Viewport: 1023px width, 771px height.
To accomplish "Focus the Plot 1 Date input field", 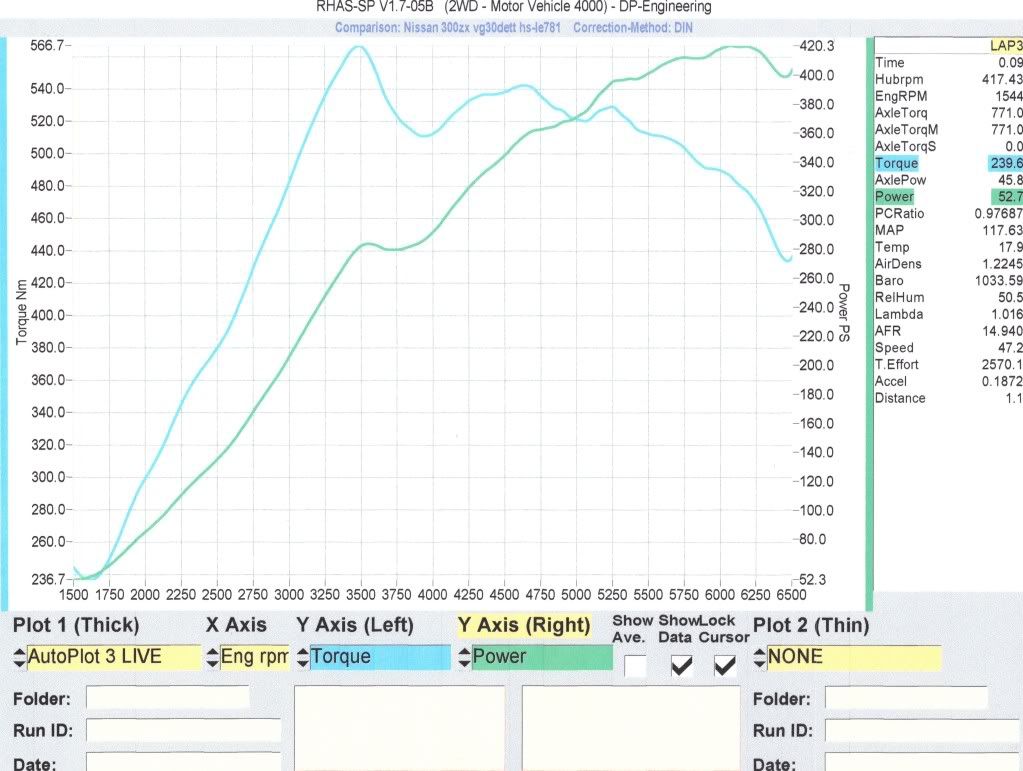I will click(x=183, y=762).
